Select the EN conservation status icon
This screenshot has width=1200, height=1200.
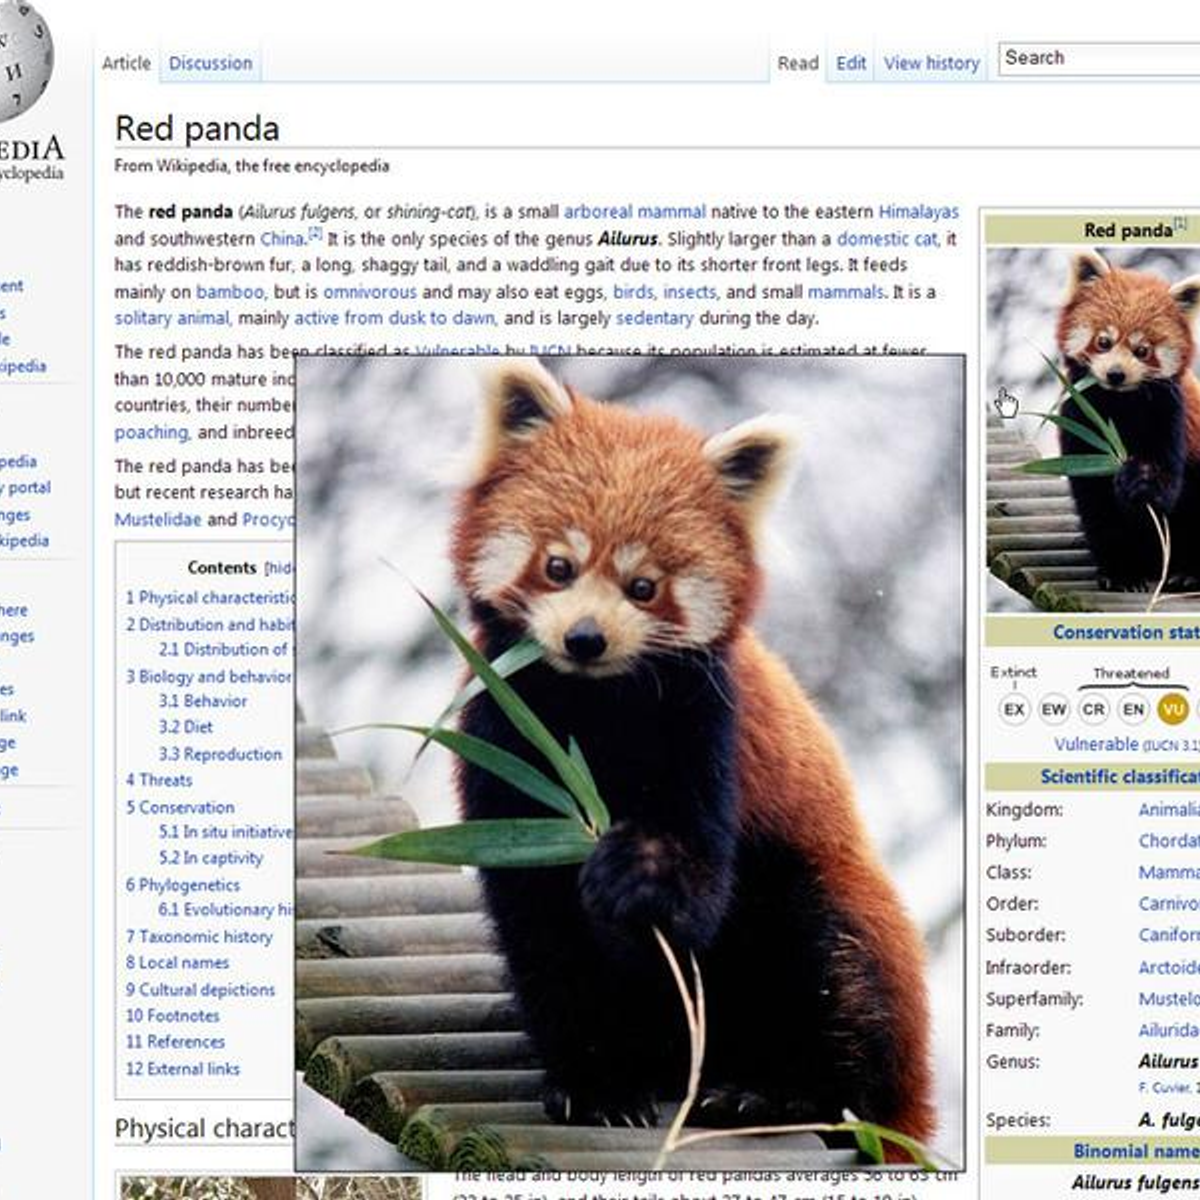[1133, 709]
